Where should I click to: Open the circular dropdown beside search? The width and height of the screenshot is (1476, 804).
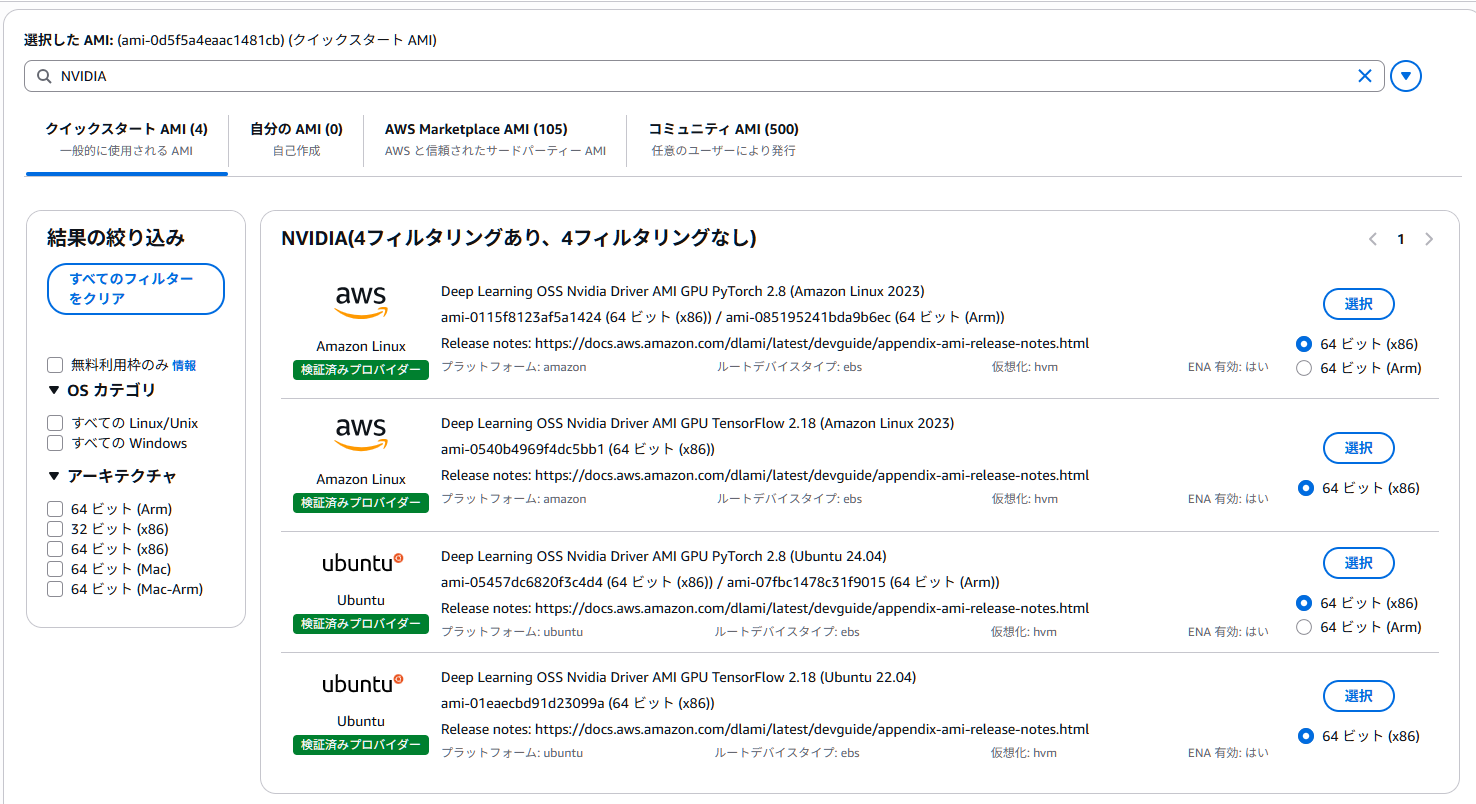click(1406, 76)
